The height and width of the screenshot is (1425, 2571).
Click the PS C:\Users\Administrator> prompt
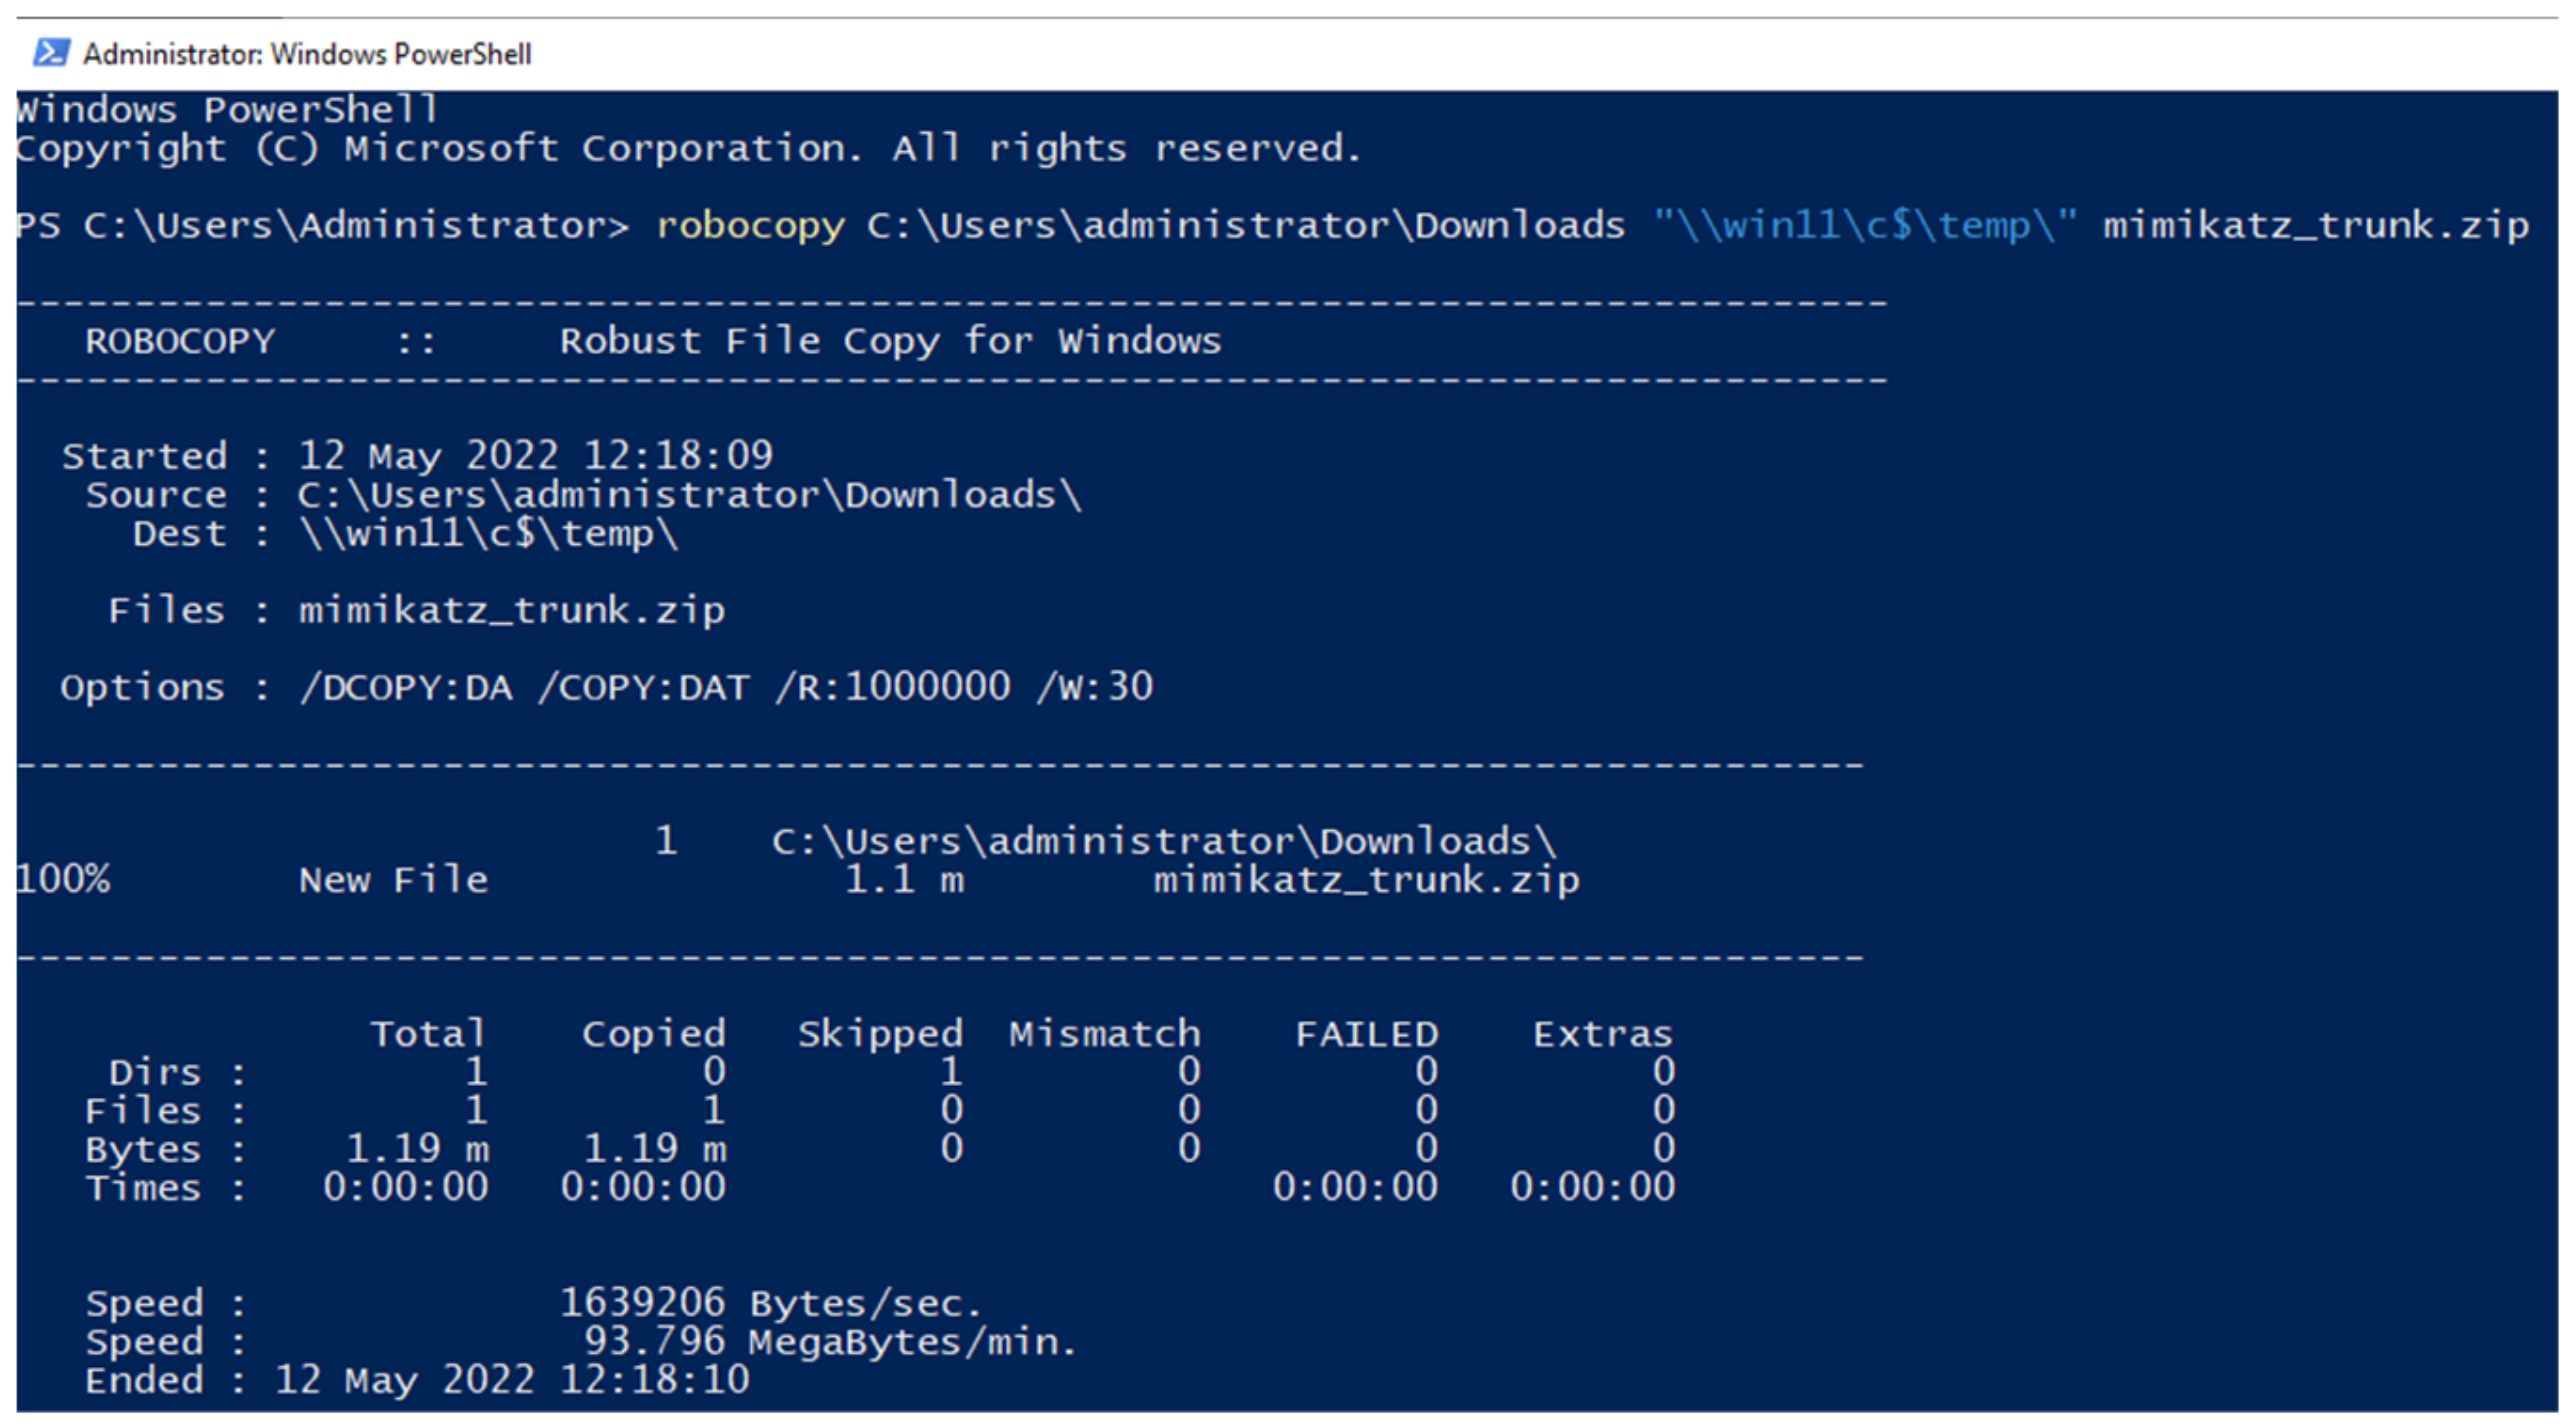point(322,225)
